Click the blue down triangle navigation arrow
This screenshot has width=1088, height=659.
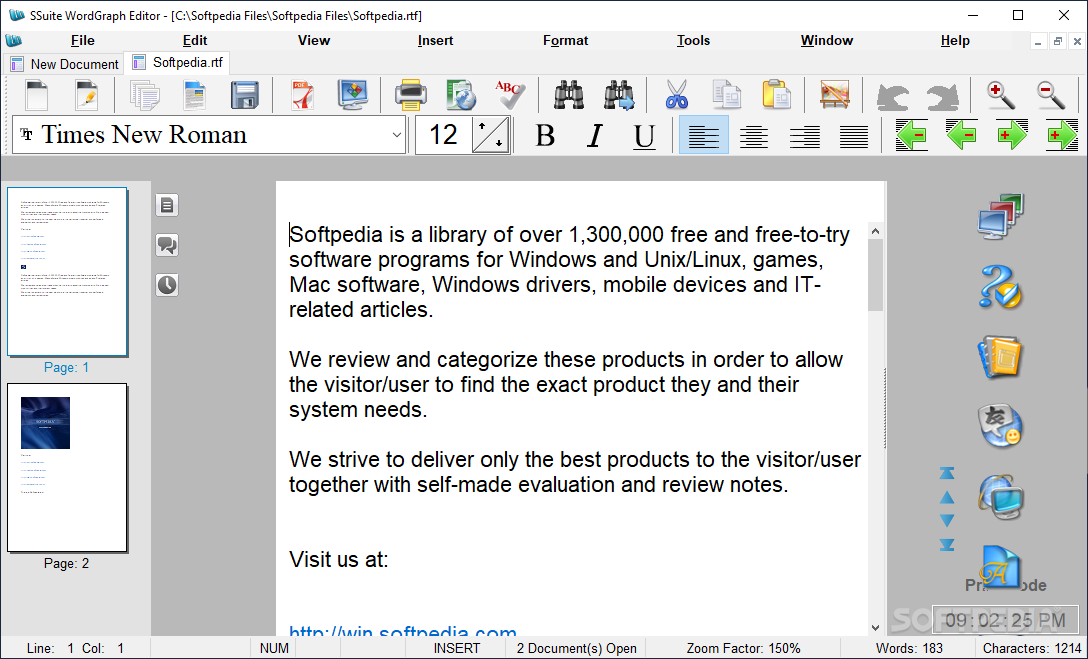[947, 520]
